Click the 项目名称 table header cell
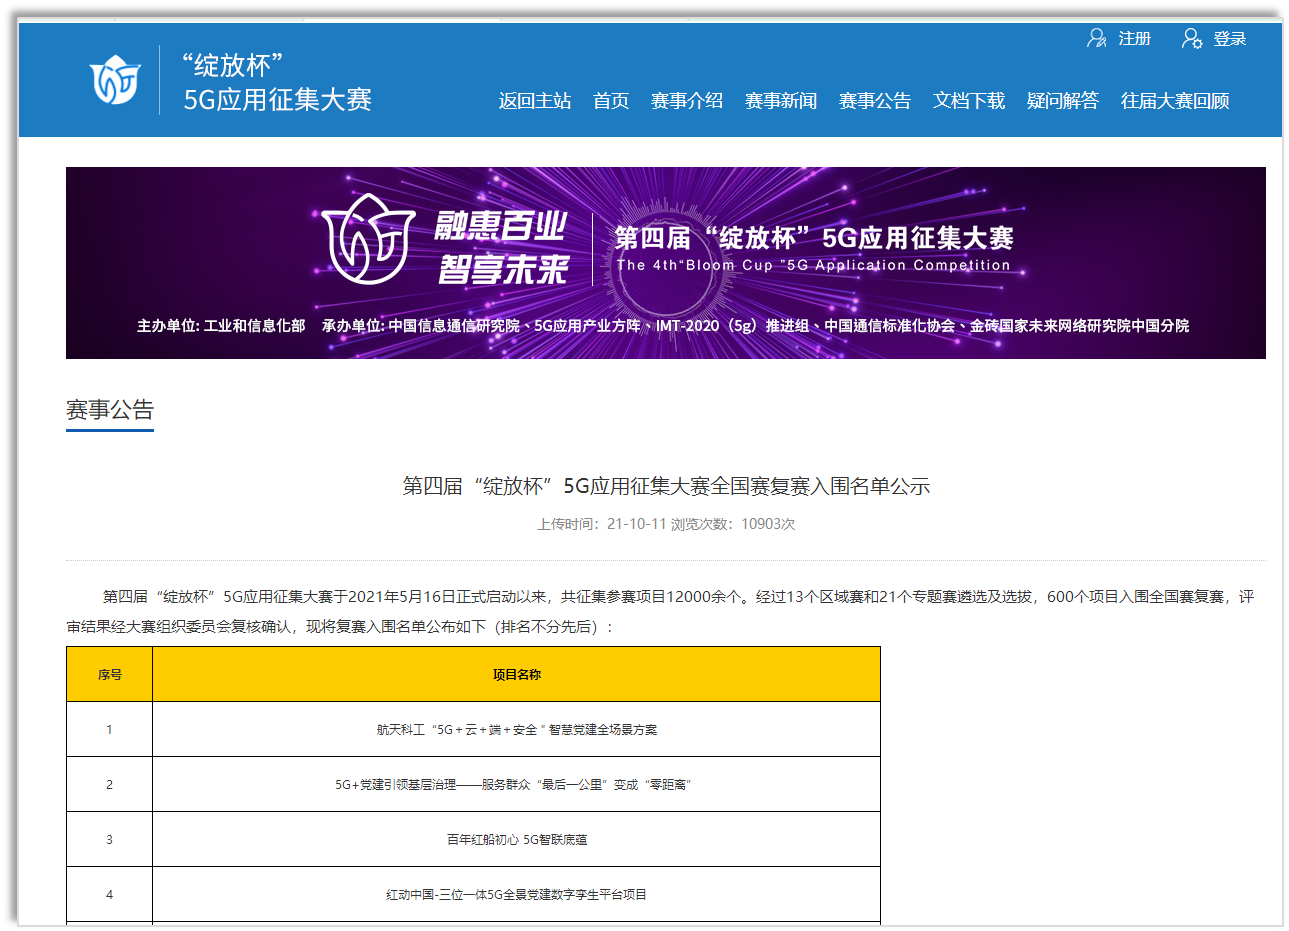The width and height of the screenshot is (1289, 931). pos(517,674)
